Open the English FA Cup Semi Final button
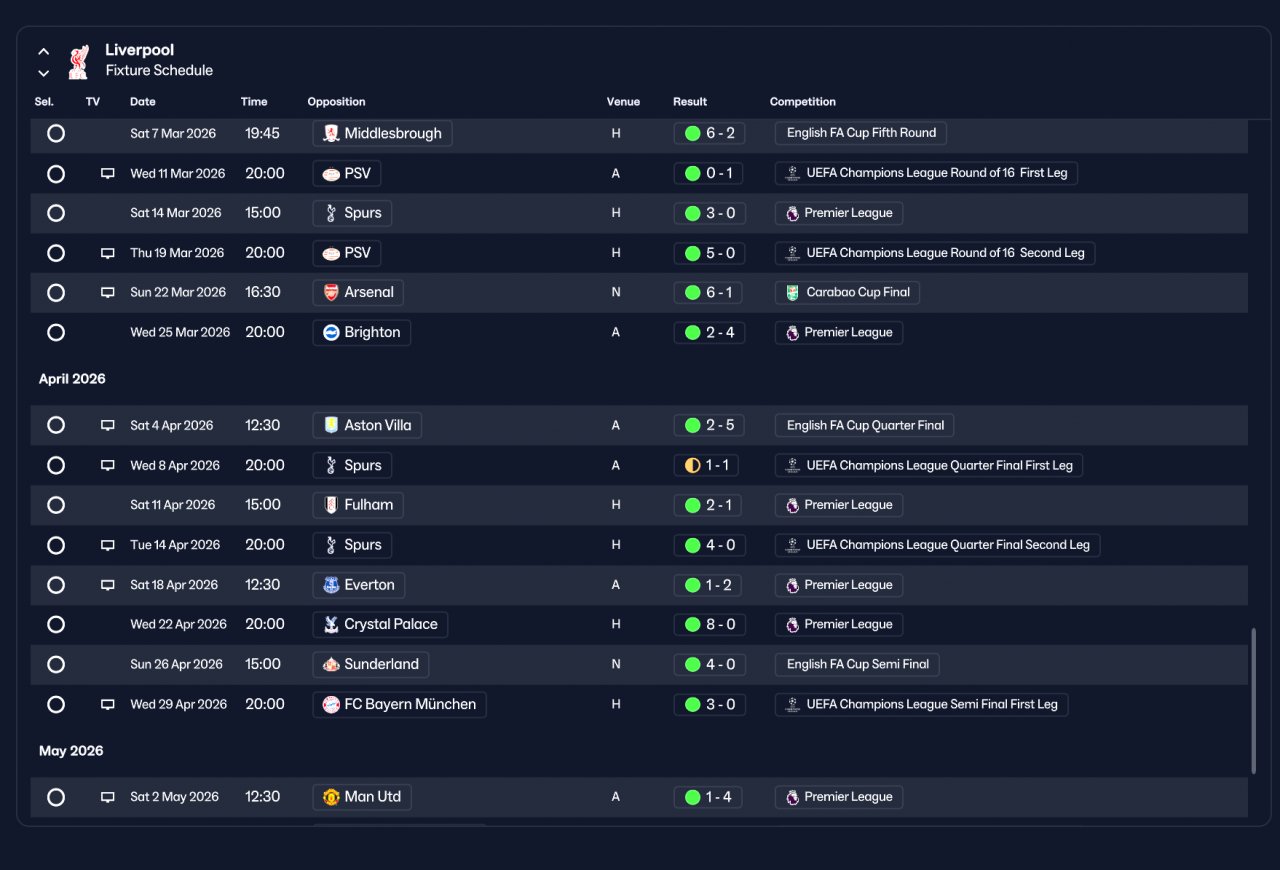The height and width of the screenshot is (870, 1280). point(857,664)
